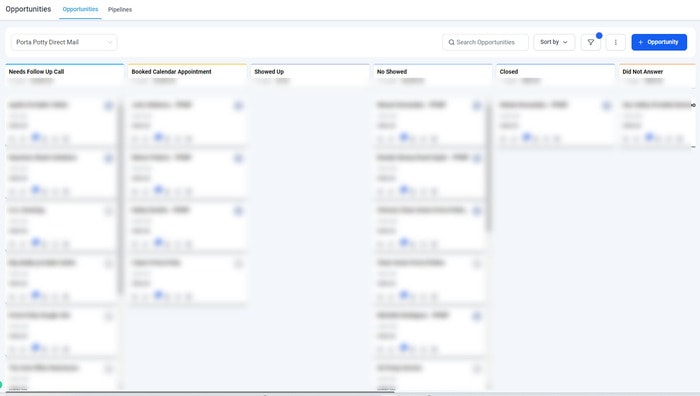This screenshot has width=700, height=396.
Task: Click the Did Not Answer column header
Action: click(642, 71)
